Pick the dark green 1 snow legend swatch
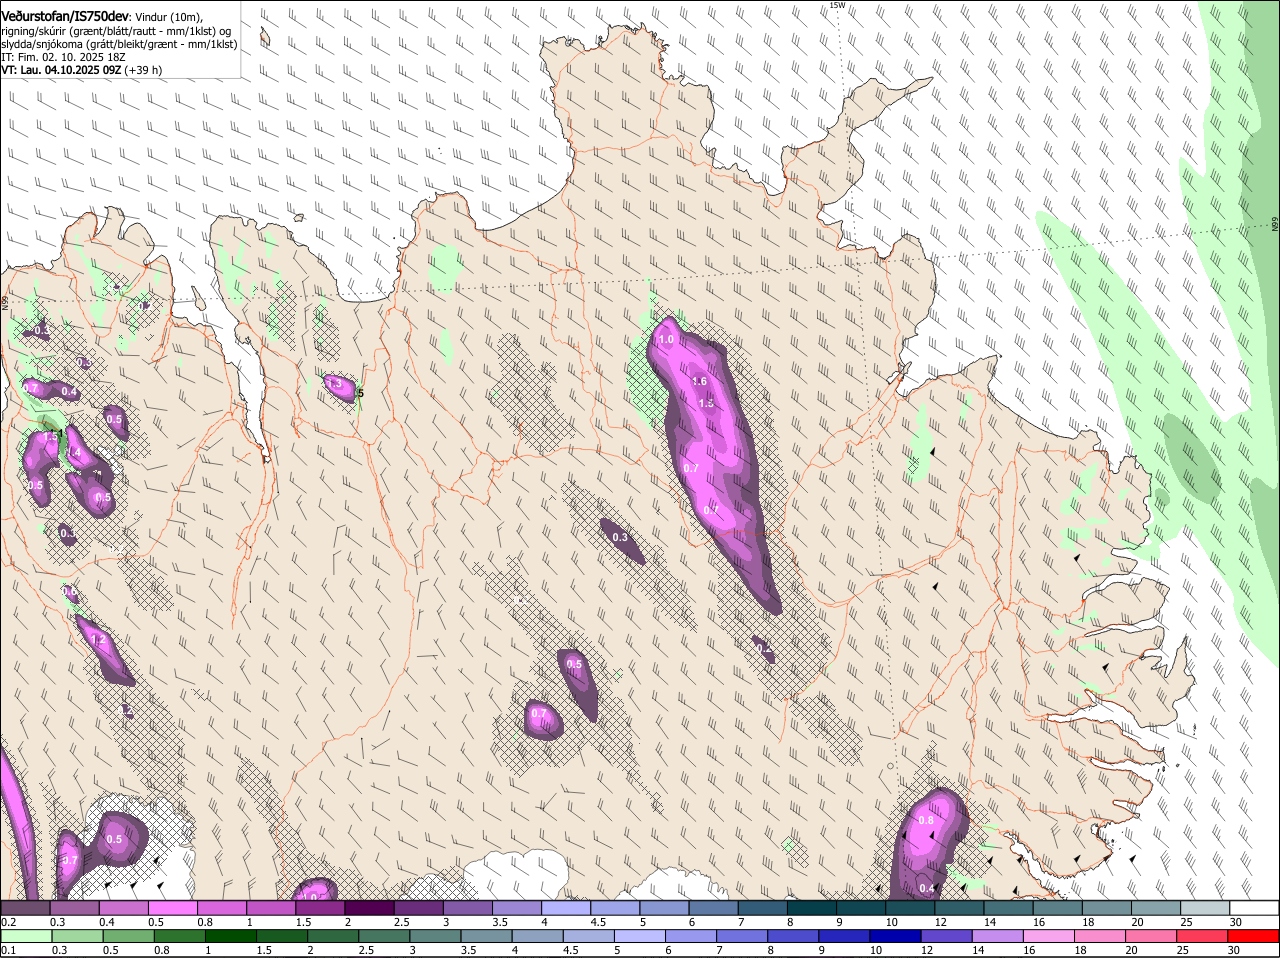Image resolution: width=1280 pixels, height=958 pixels. pyautogui.click(x=231, y=937)
